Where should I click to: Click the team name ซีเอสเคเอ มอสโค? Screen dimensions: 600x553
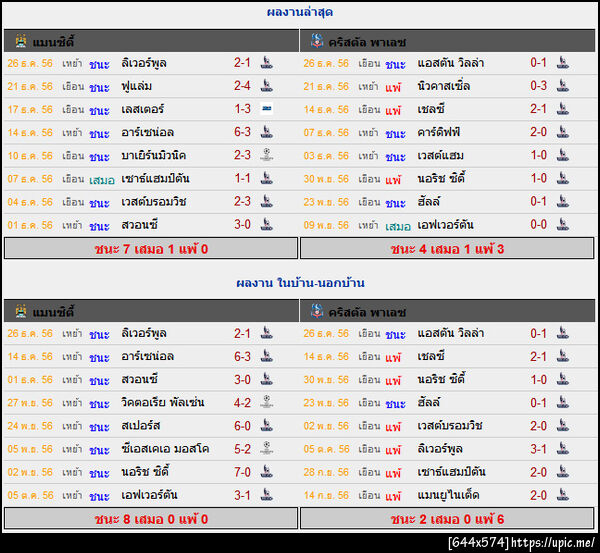click(x=165, y=449)
